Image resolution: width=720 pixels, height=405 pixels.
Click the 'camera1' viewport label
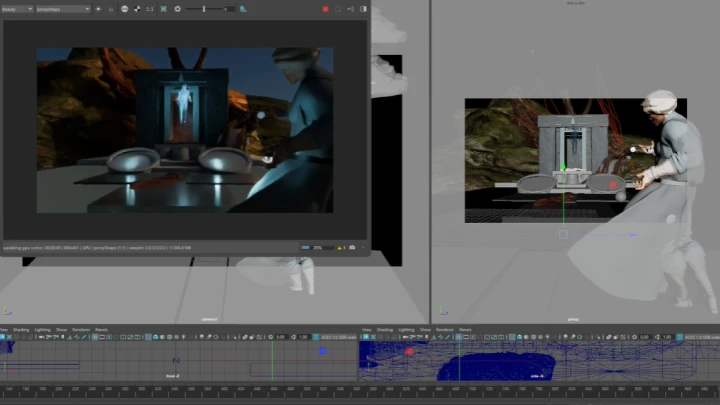(209, 319)
